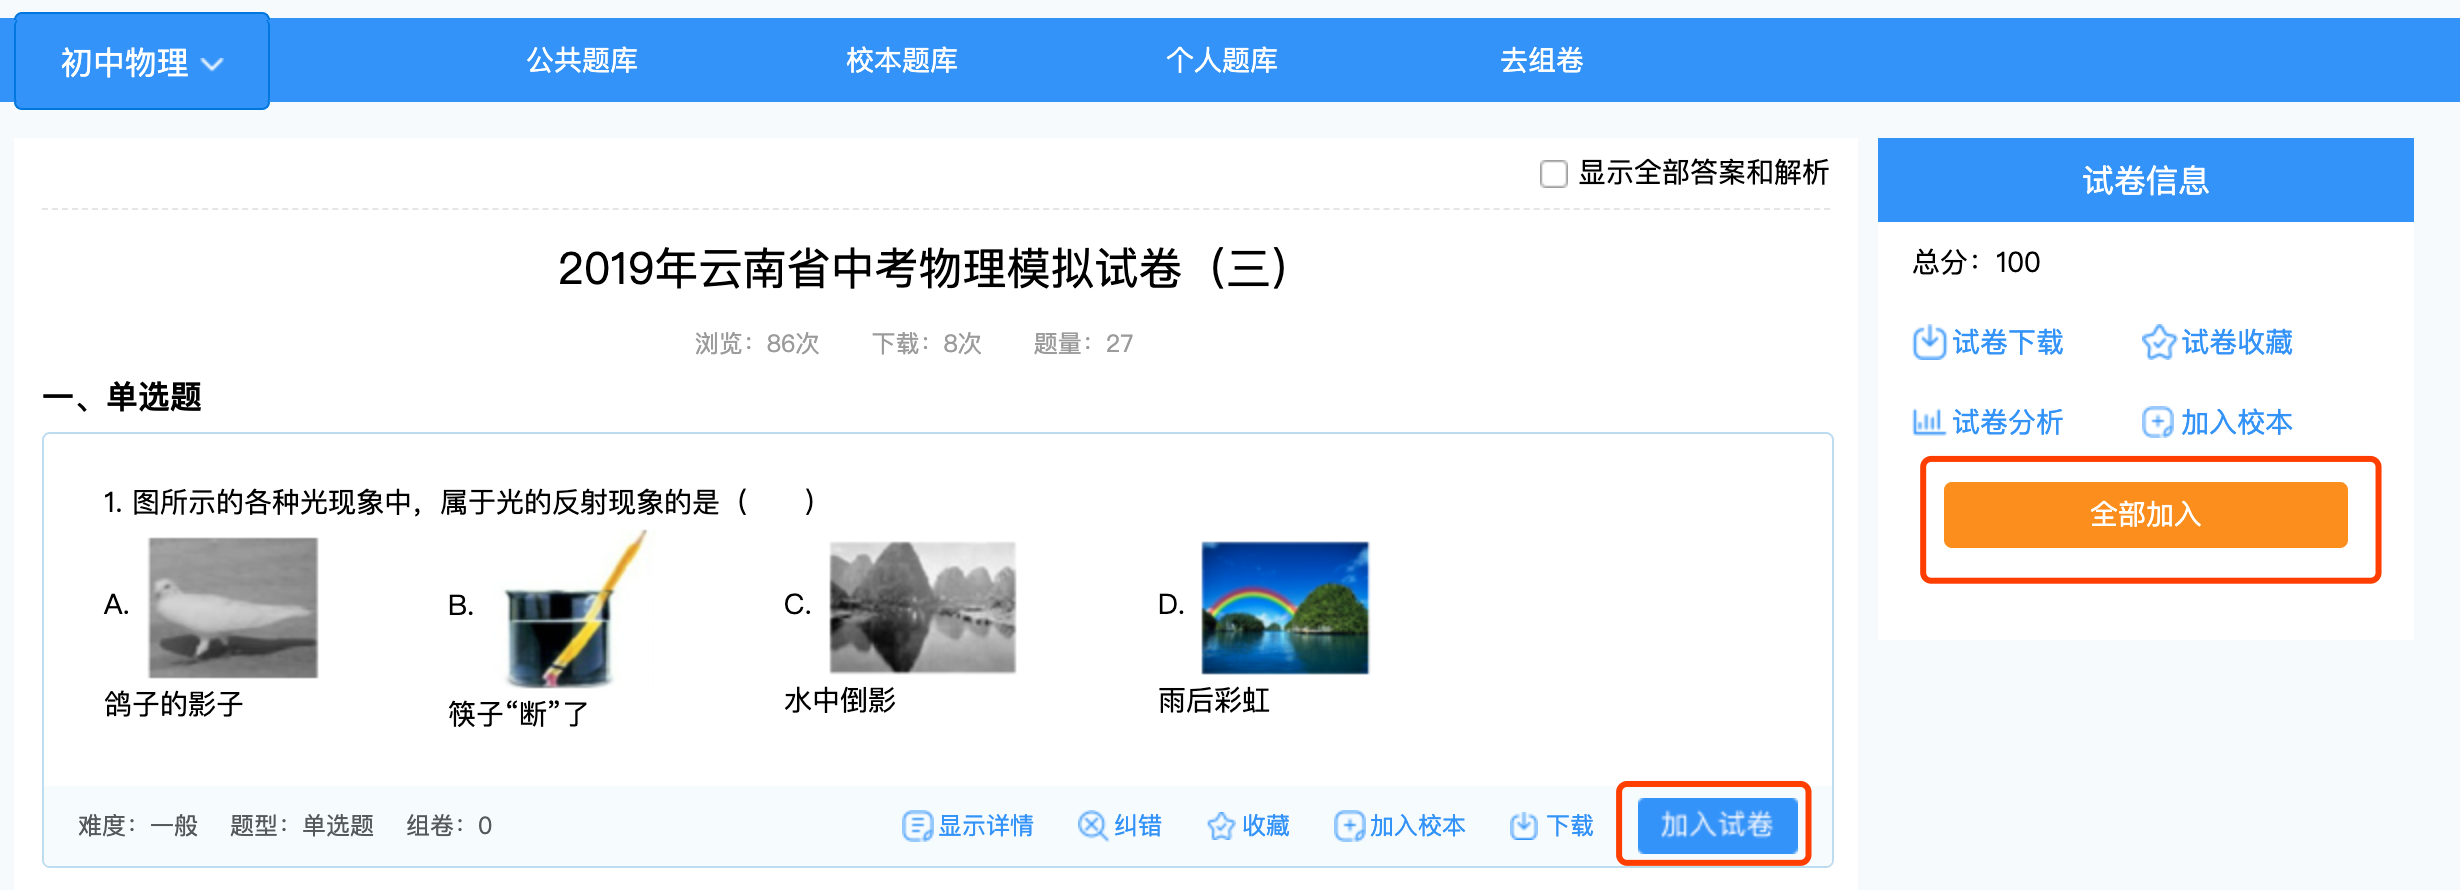The image size is (2460, 890).
Task: Click the blue 加入试卷 button
Action: pyautogui.click(x=1716, y=825)
